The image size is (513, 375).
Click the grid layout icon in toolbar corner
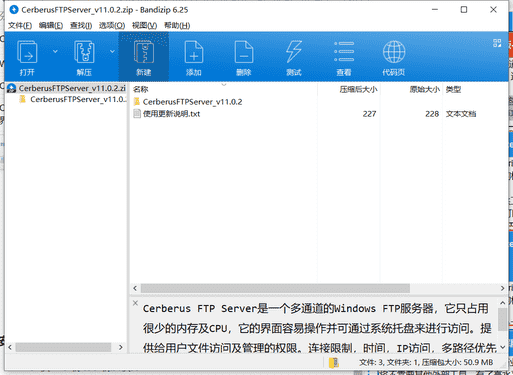[497, 43]
